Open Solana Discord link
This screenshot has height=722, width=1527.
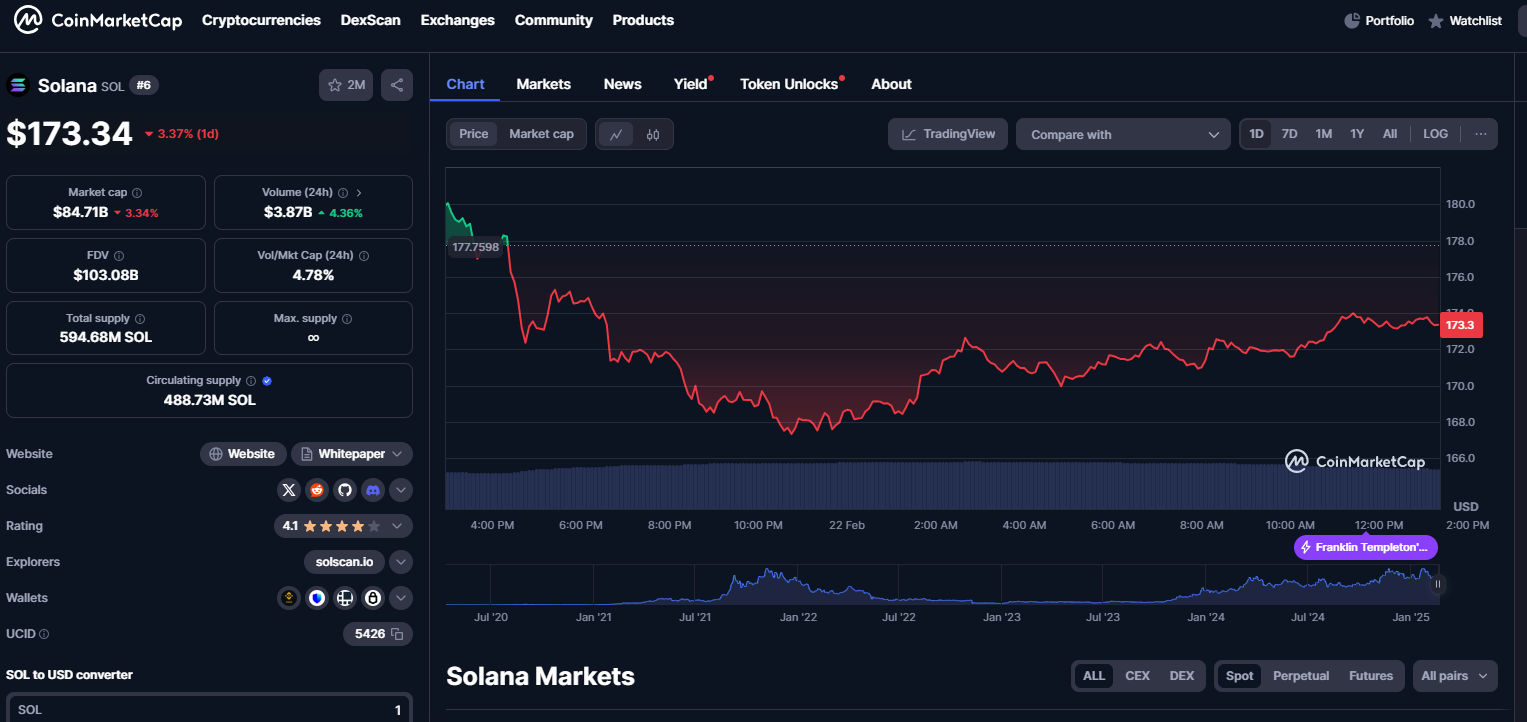pos(373,490)
